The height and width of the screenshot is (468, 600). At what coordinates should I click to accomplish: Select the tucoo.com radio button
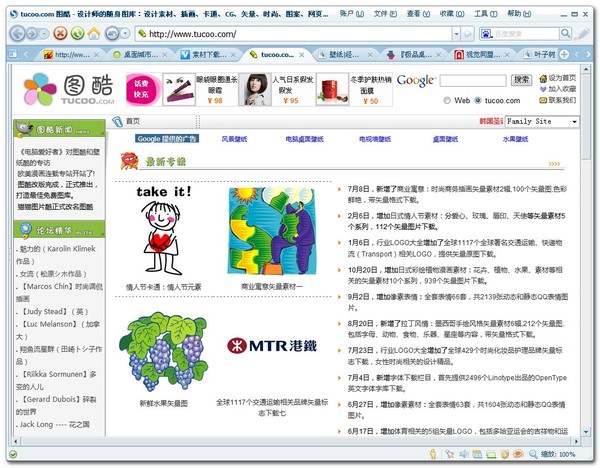click(478, 100)
